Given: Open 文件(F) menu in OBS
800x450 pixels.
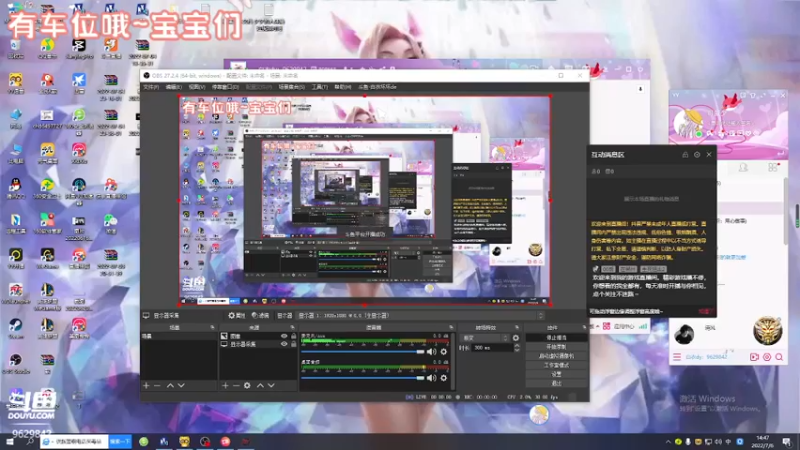Looking at the screenshot, I should pyautogui.click(x=151, y=87).
